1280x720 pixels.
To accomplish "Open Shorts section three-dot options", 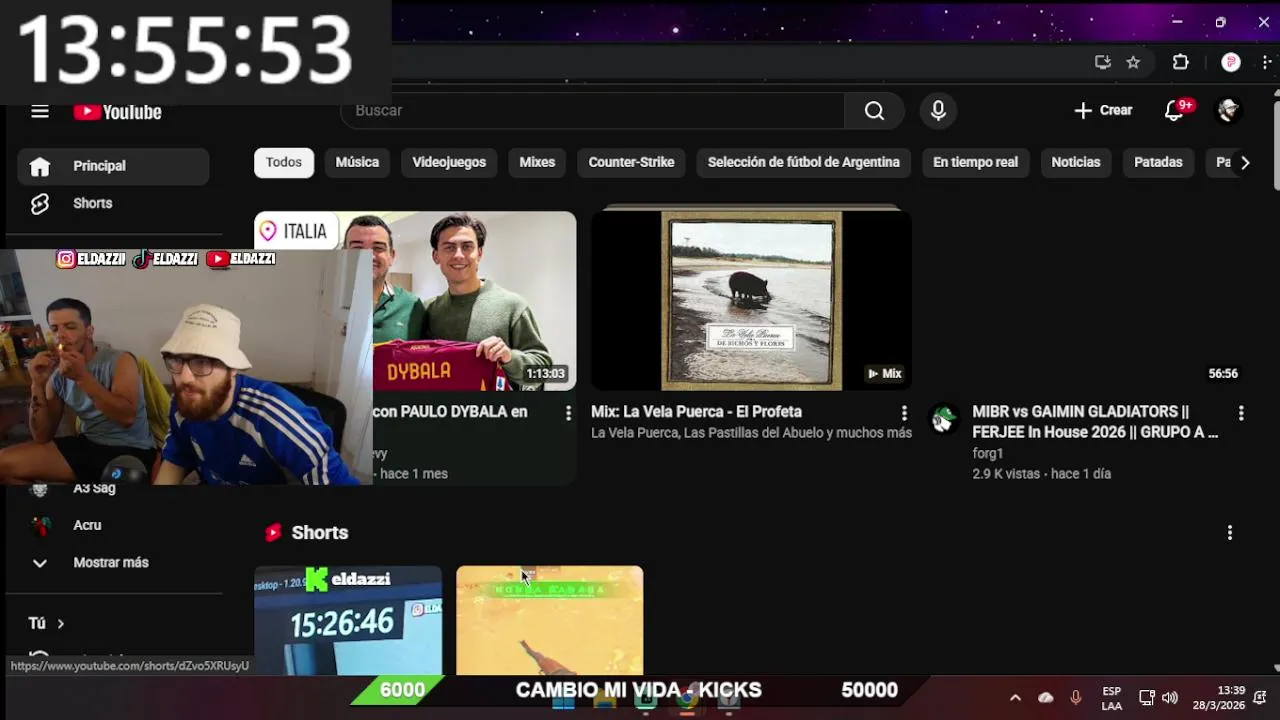I will tap(1230, 533).
